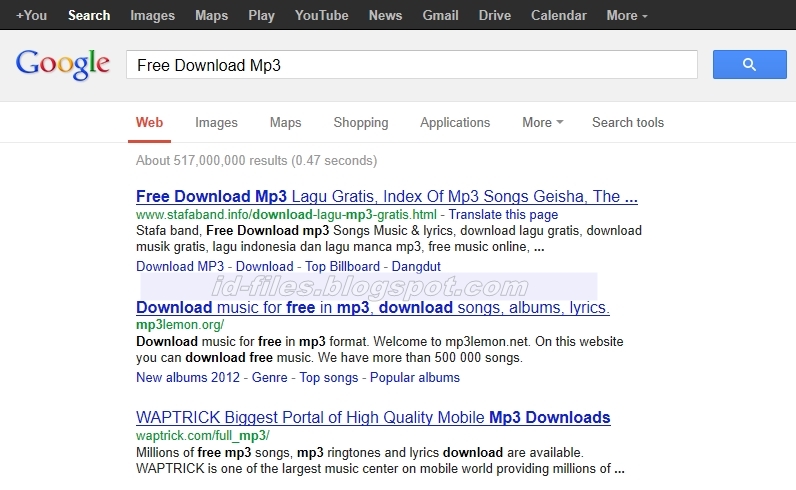Open Maps in the top black bar
Image resolution: width=796 pixels, height=490 pixels.
coord(211,16)
